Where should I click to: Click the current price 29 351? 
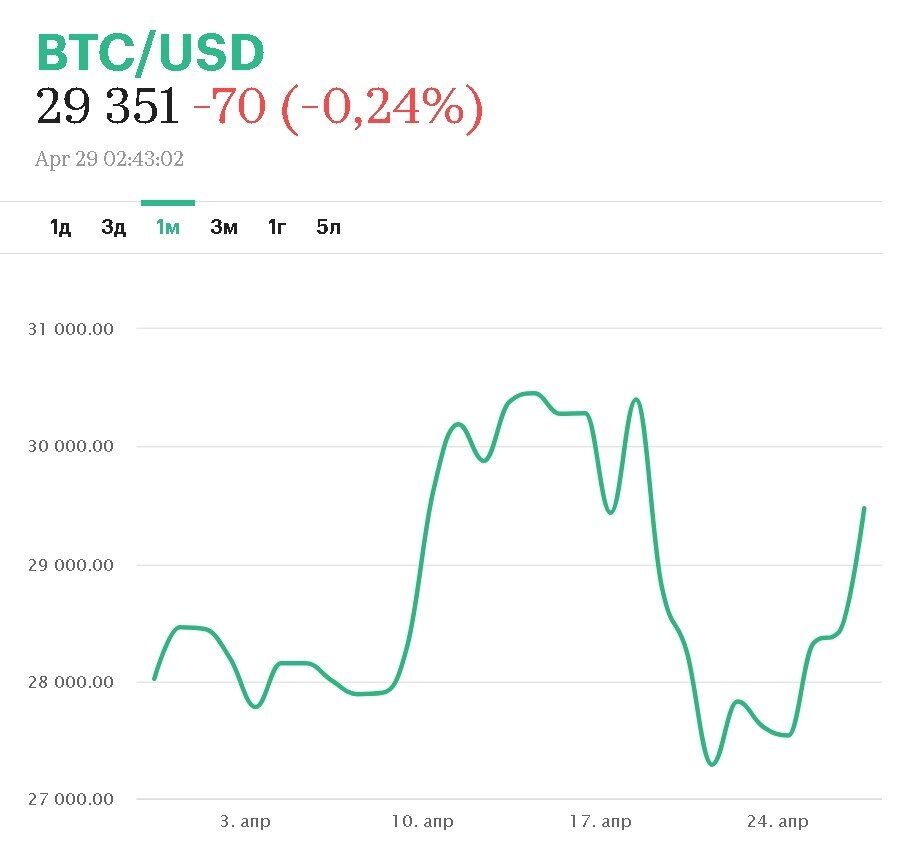tap(108, 106)
